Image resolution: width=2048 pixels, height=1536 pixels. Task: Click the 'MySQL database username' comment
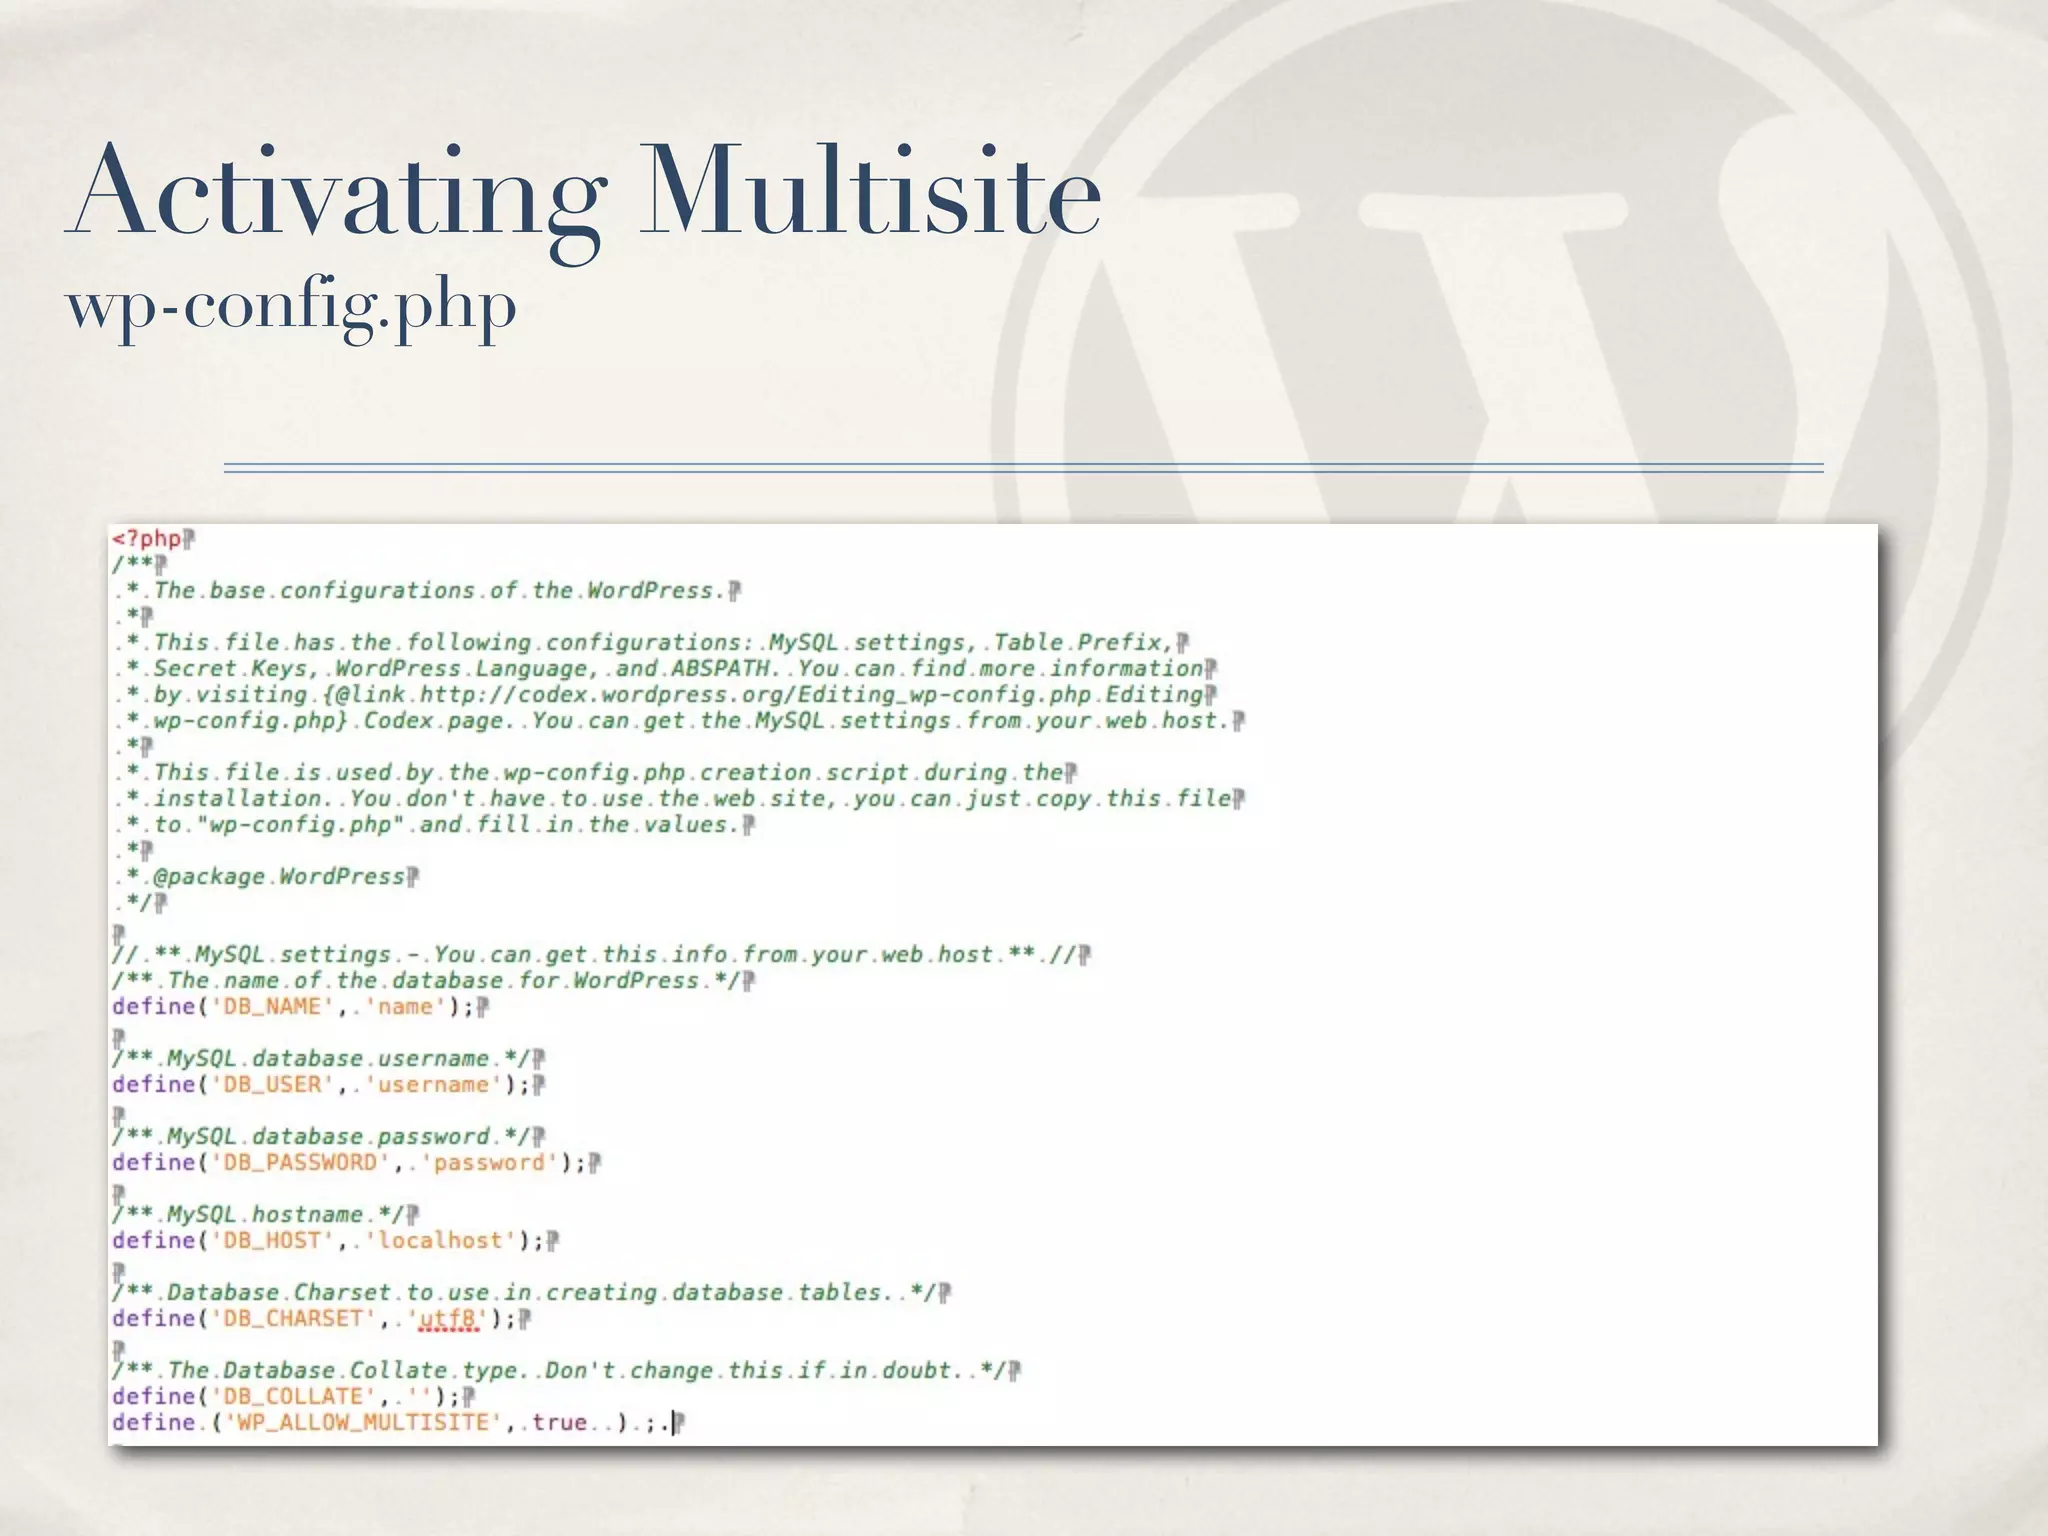pos(328,1059)
